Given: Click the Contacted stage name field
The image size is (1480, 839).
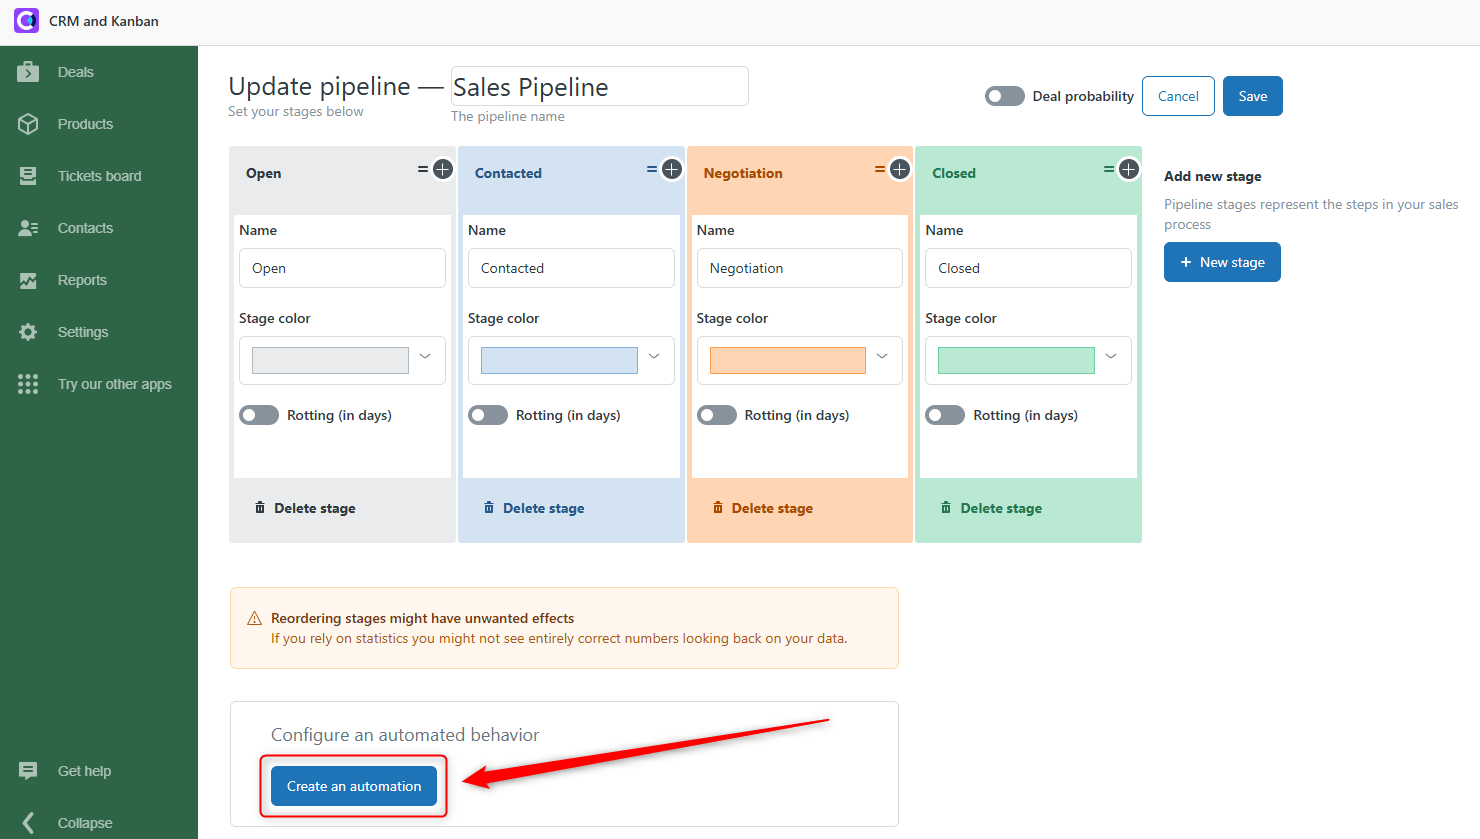Looking at the screenshot, I should tap(571, 268).
